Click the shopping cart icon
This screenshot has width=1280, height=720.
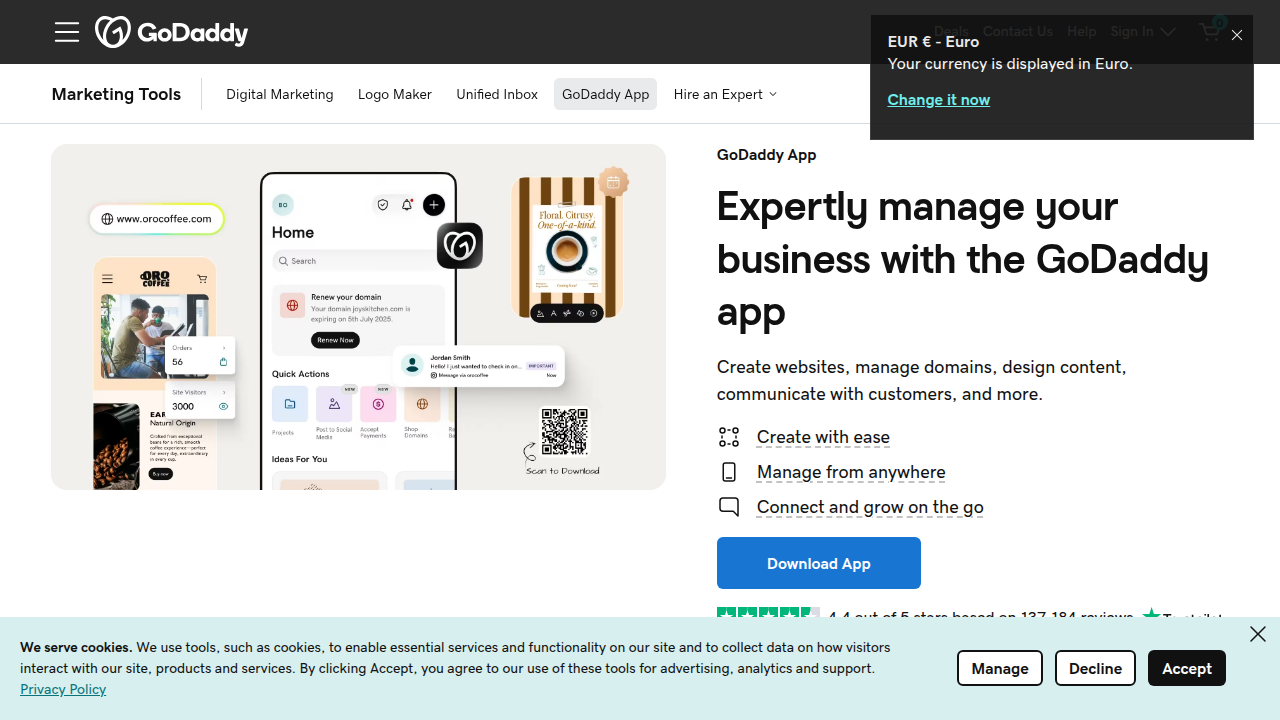1210,31
